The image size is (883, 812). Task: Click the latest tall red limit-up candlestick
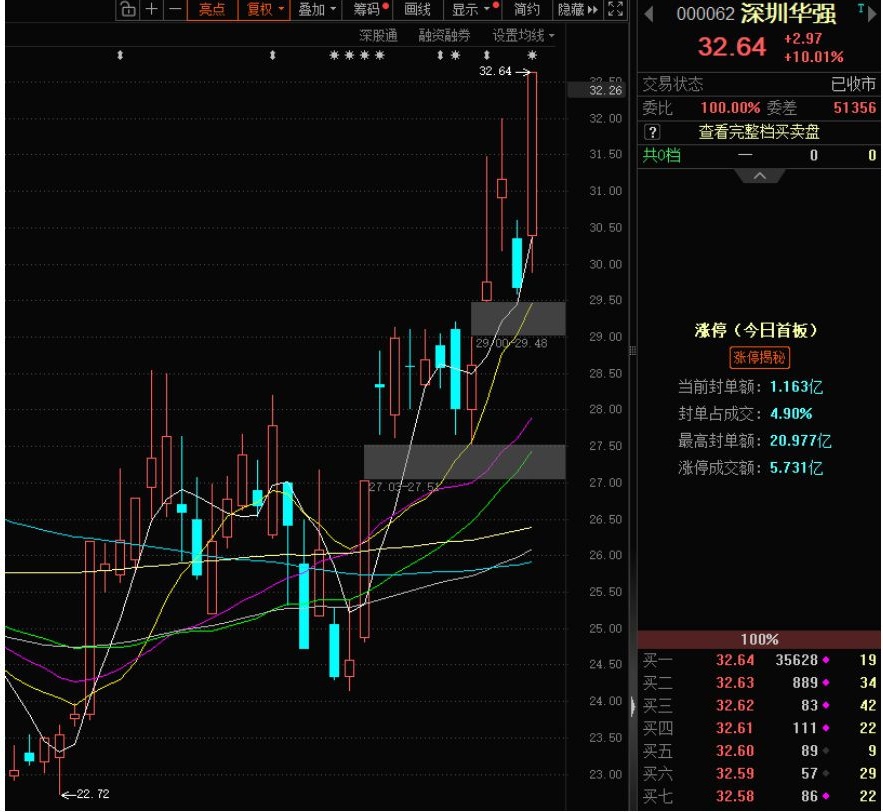pyautogui.click(x=532, y=154)
